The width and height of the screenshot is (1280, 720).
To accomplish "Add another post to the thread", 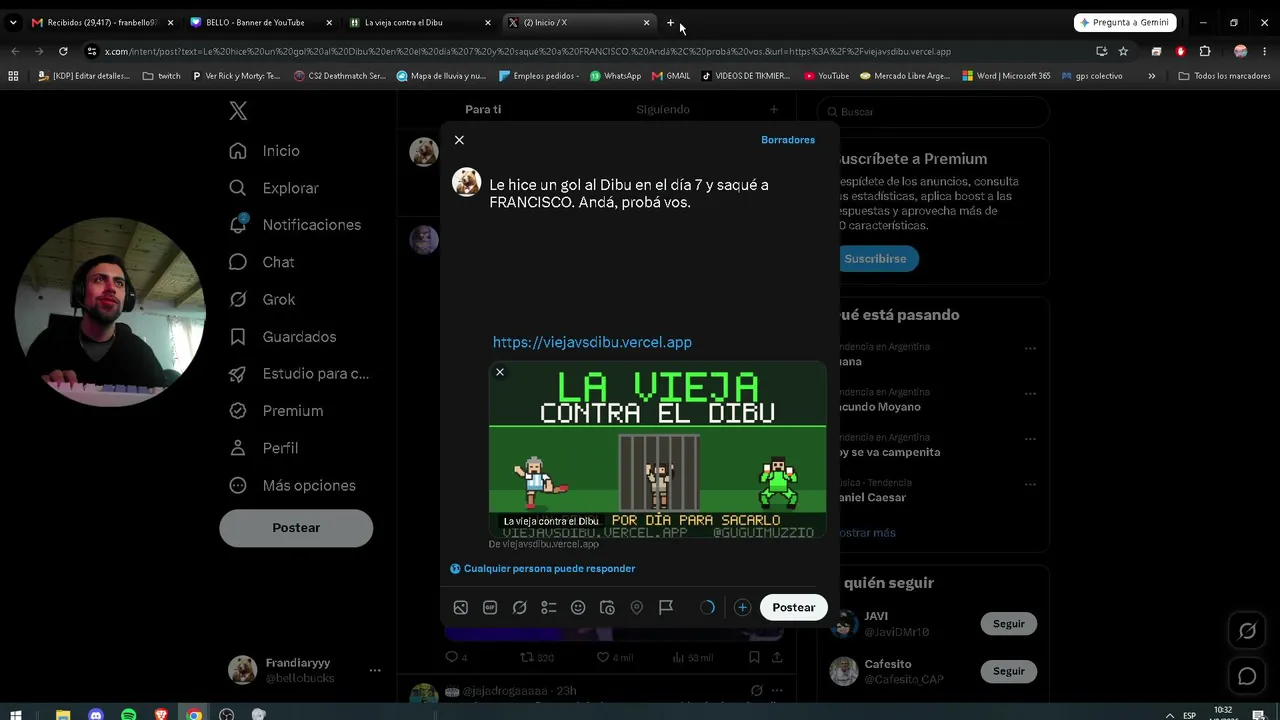I will point(742,607).
